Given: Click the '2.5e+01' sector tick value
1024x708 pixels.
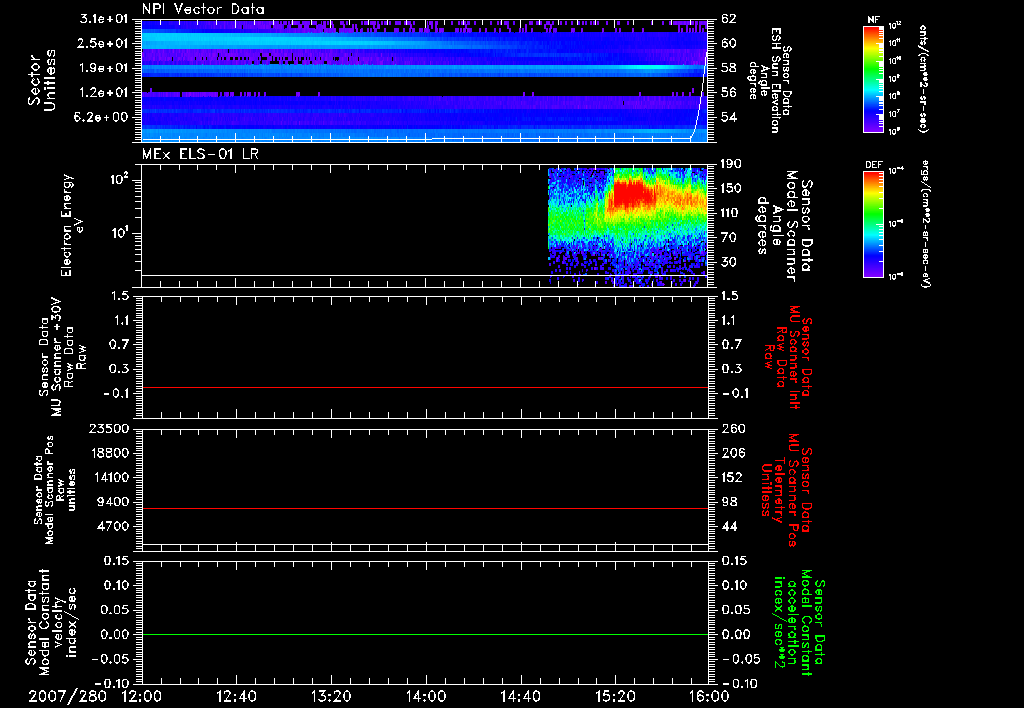Looking at the screenshot, I should pyautogui.click(x=104, y=43).
